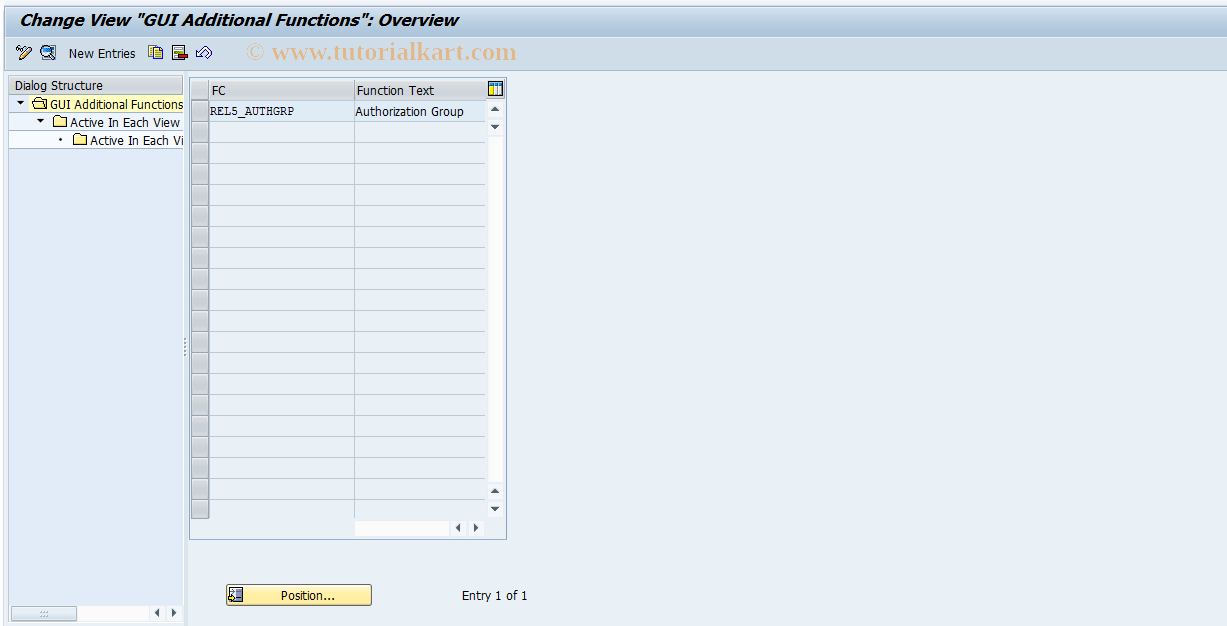Click the FC column header
The image size is (1227, 626).
tap(282, 90)
